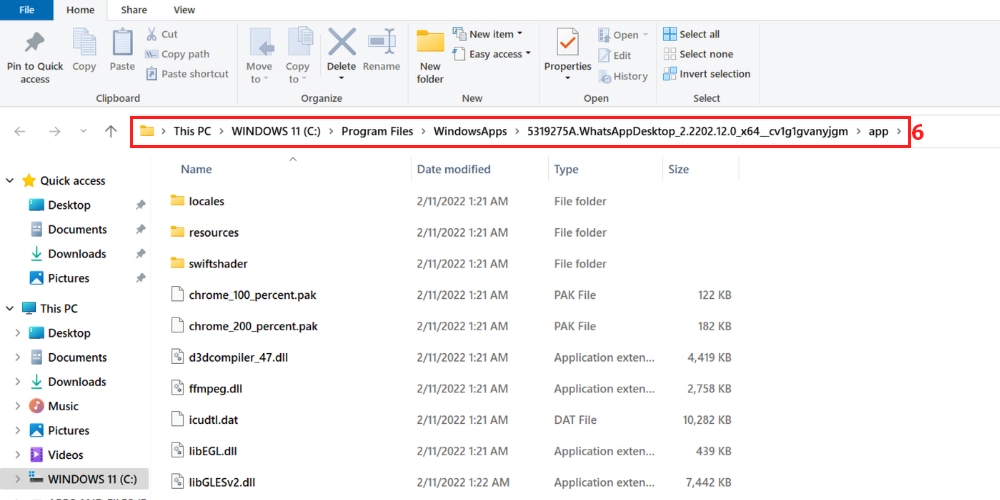Click the Up one level arrow
This screenshot has height=500, width=1000.
pos(111,131)
